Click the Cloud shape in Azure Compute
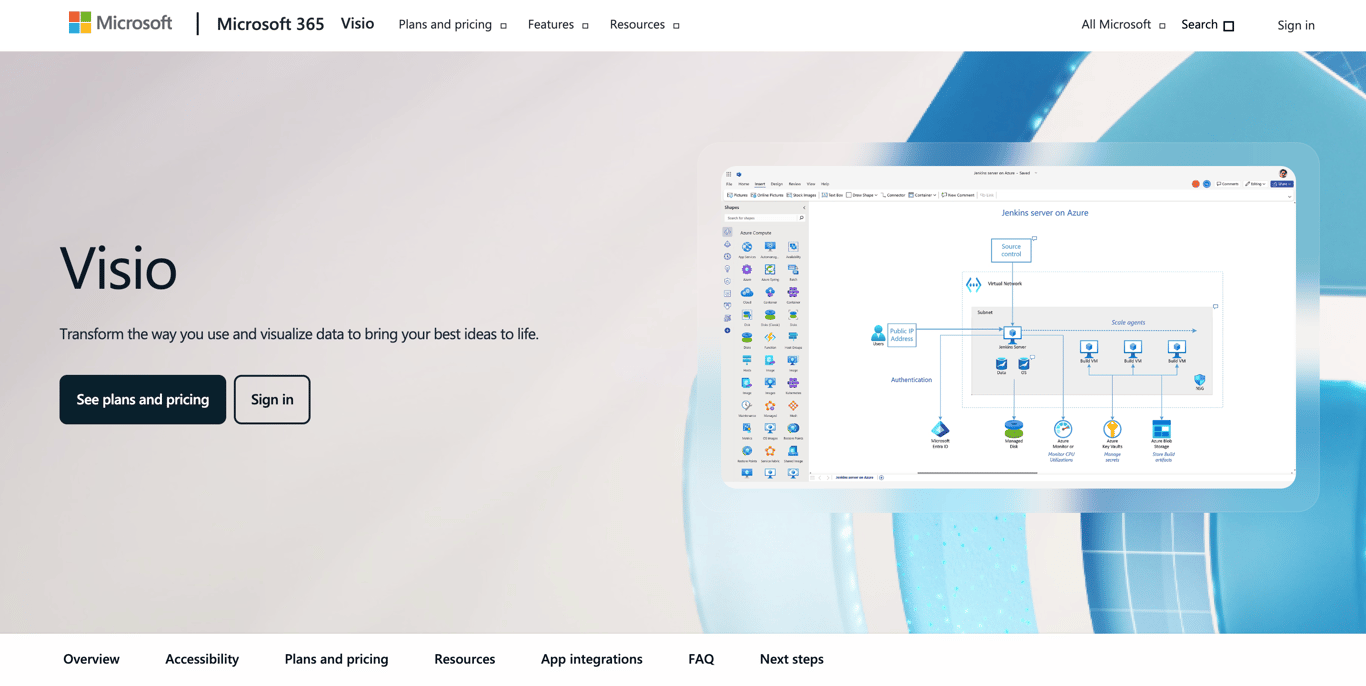The height and width of the screenshot is (686, 1366). (x=746, y=293)
